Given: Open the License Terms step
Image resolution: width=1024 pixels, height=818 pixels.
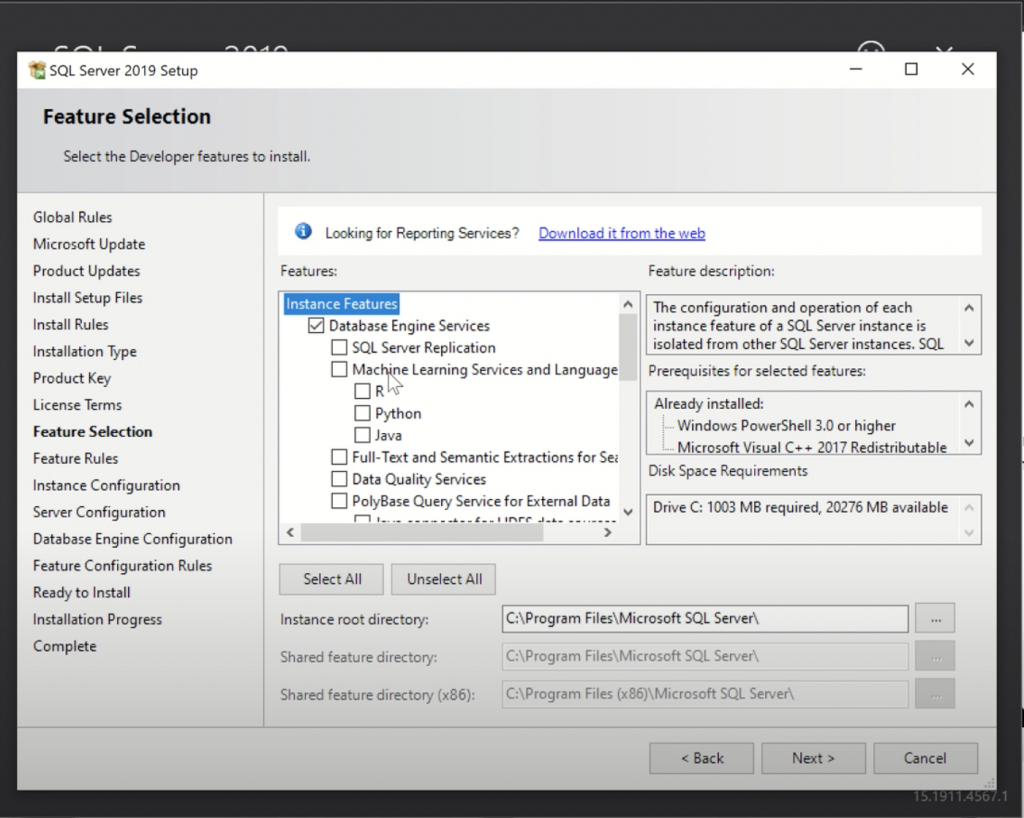Looking at the screenshot, I should 78,405.
